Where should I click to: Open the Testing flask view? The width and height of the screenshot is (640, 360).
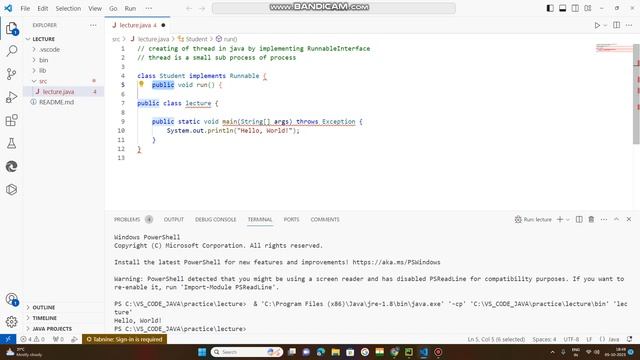tap(11, 143)
